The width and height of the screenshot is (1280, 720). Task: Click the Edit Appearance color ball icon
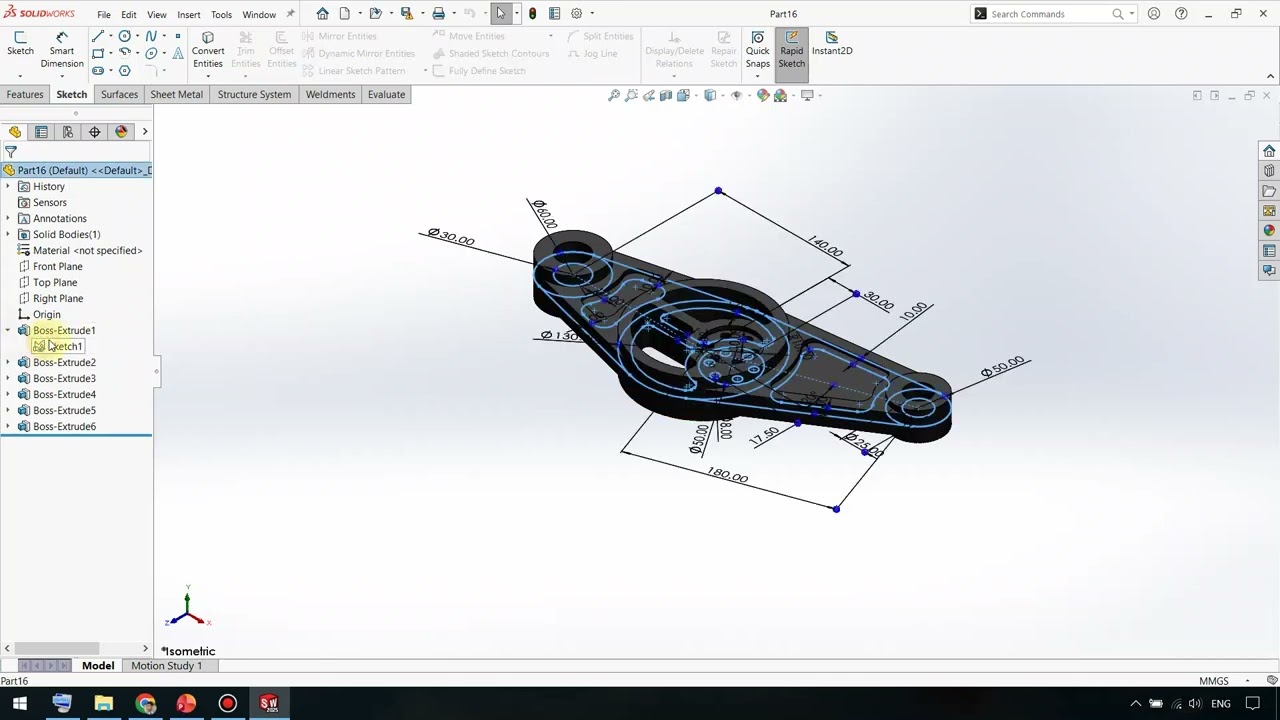(x=763, y=95)
